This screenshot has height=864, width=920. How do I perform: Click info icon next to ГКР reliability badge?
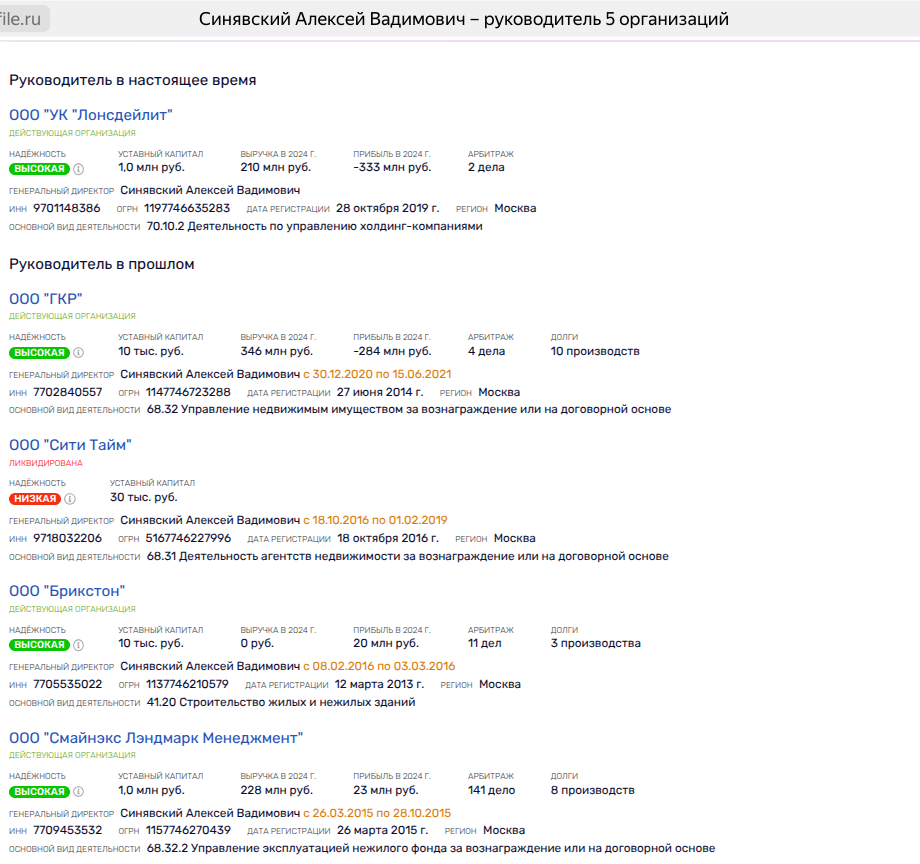click(x=79, y=352)
